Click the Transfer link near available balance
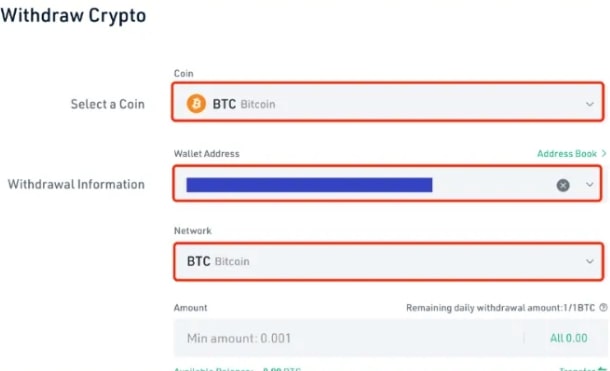 [583, 369]
